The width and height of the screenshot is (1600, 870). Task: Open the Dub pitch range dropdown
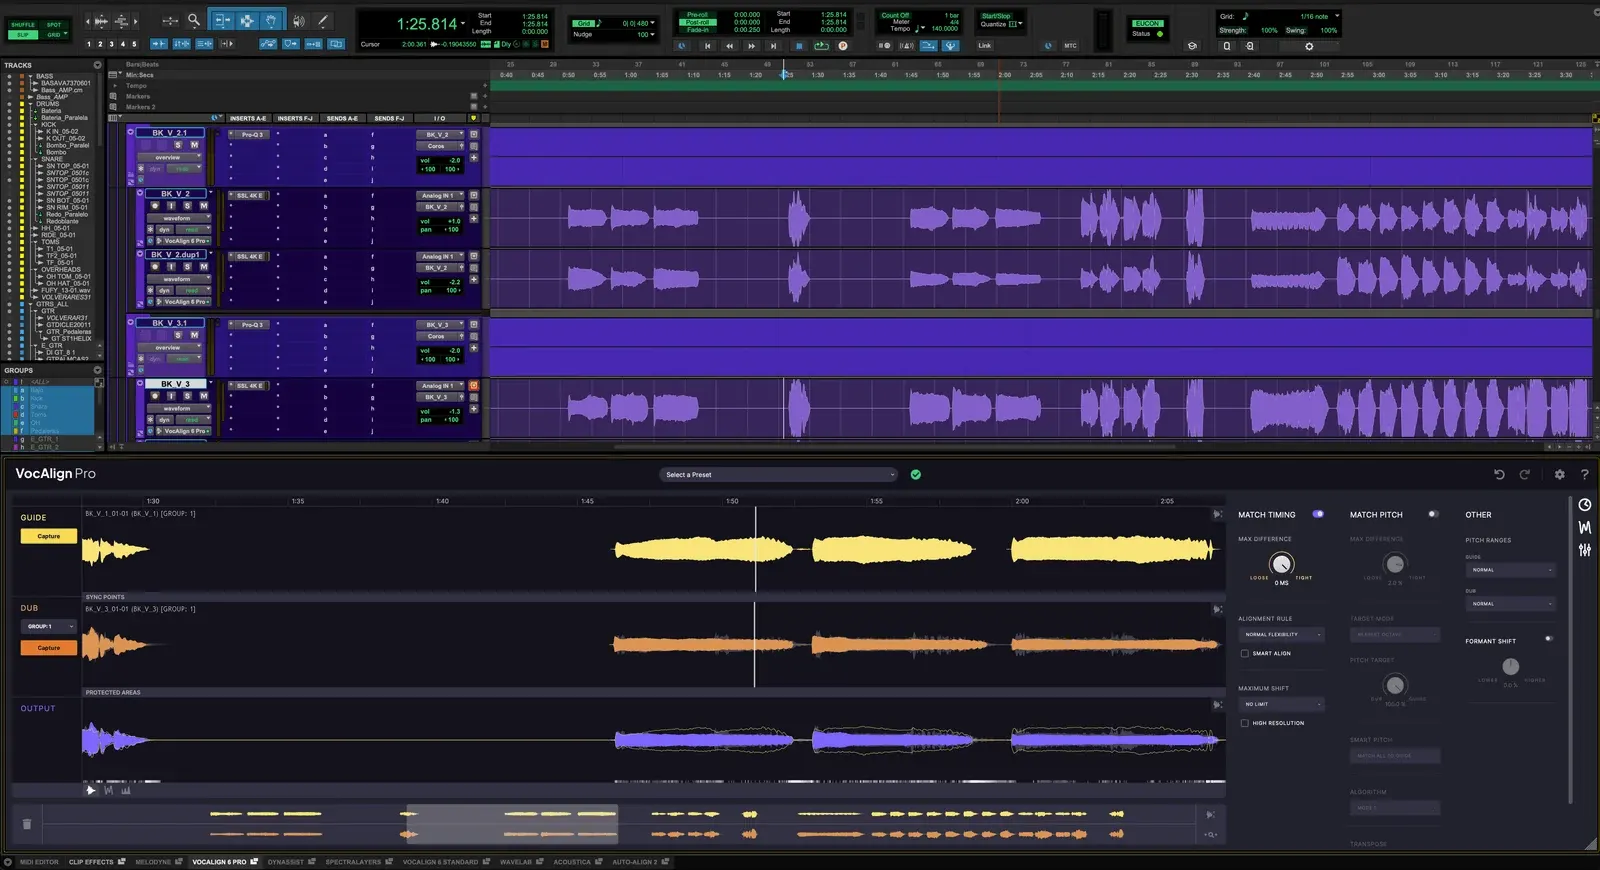pyautogui.click(x=1511, y=604)
